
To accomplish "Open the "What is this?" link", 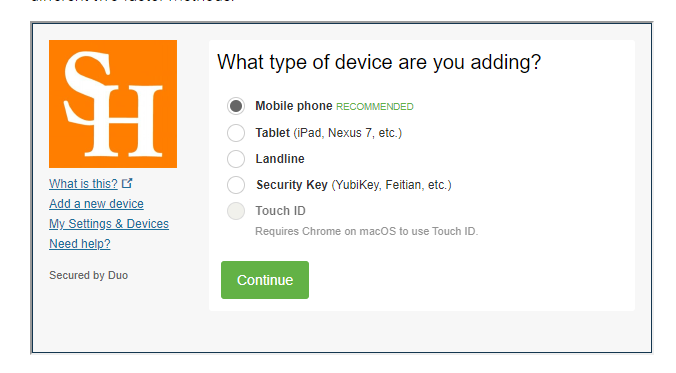I will pos(83,184).
